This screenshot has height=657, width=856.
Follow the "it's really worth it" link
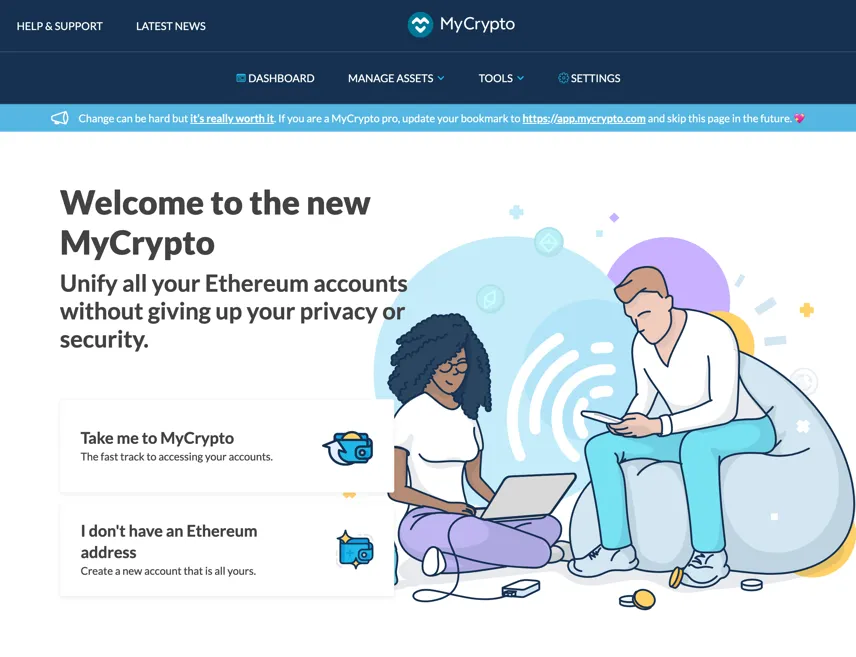232,119
